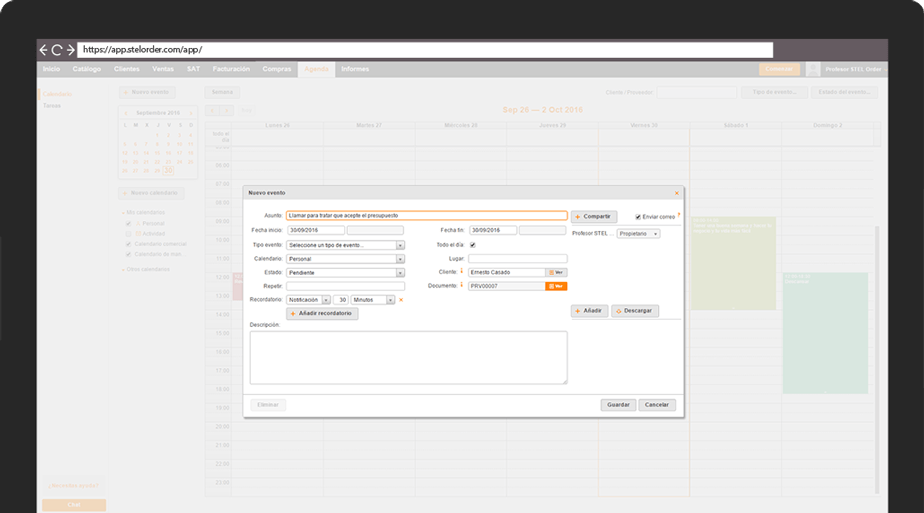This screenshot has height=513, width=924.
Task: Click the Repetir input field
Action: pos(345,286)
